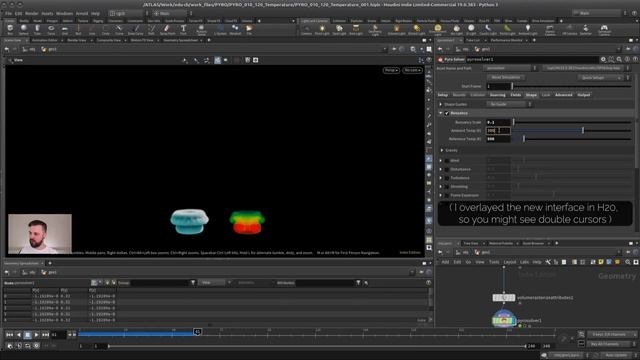Open the Render menu

point(31,13)
